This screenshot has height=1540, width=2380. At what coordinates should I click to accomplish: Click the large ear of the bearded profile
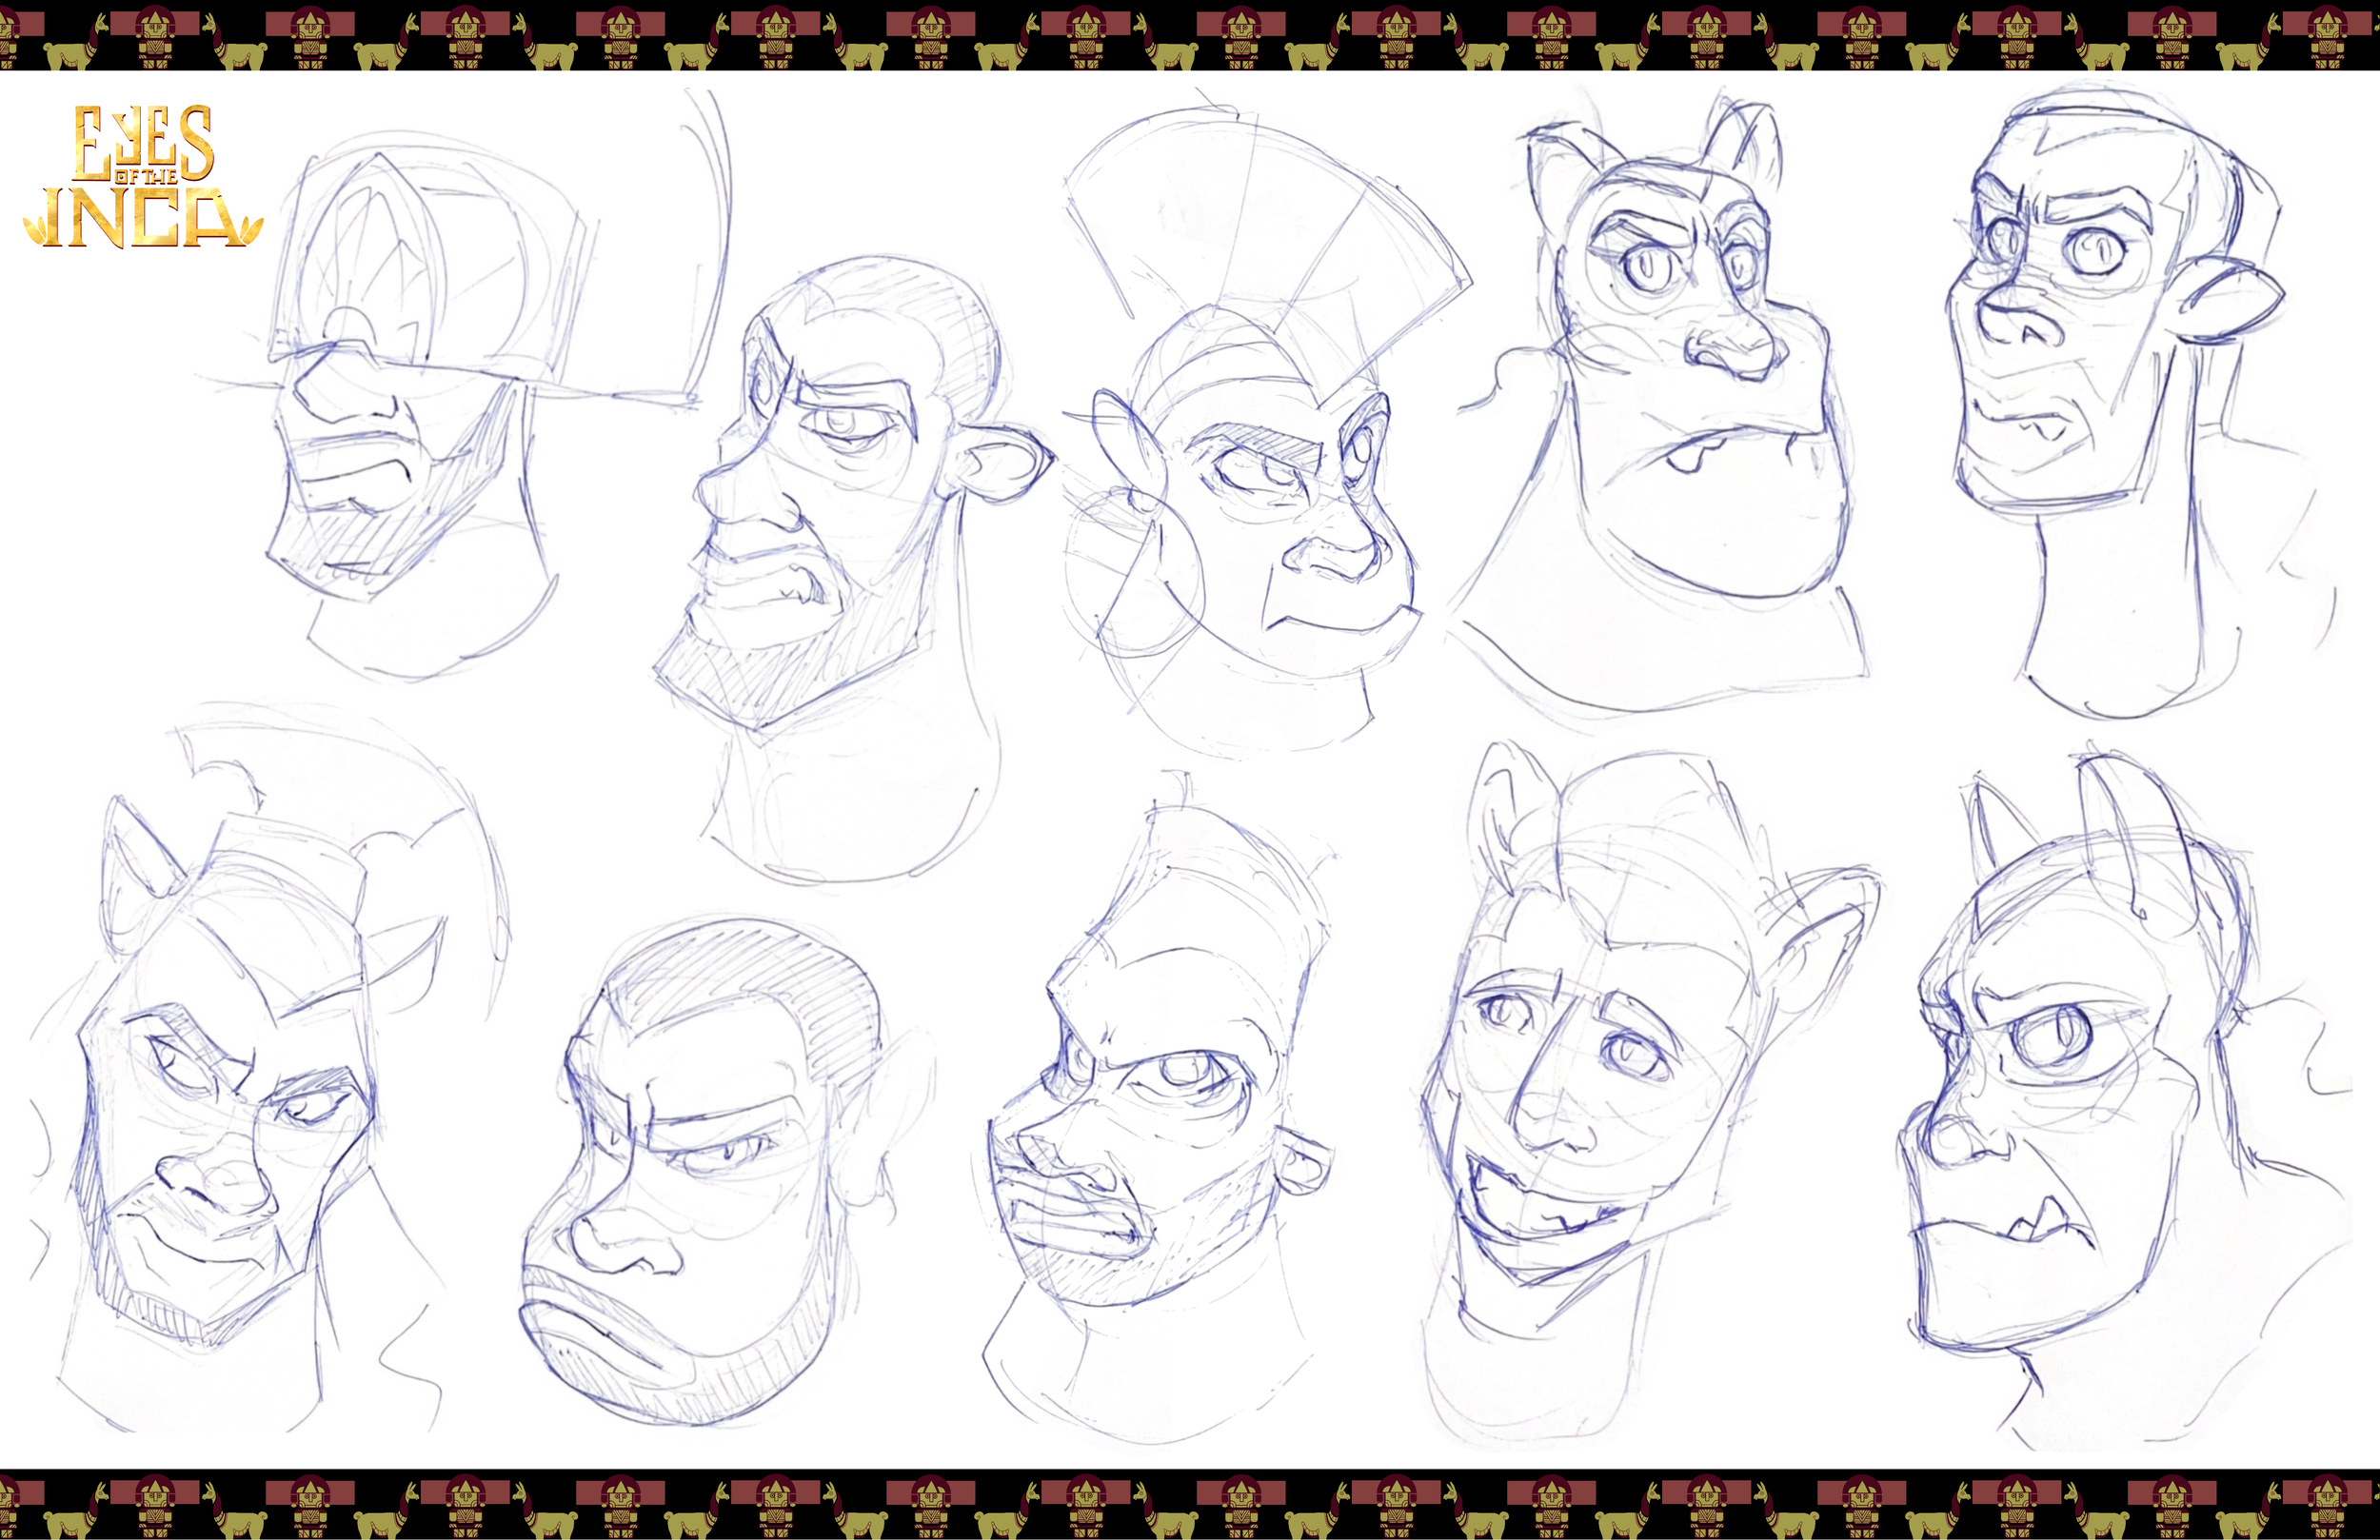pos(1005,462)
